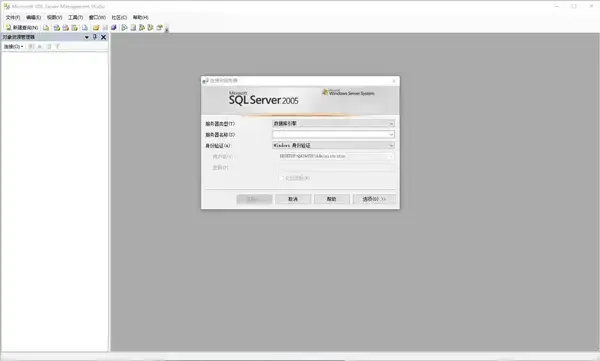
Task: Click the 帮助 (Help) button in dialog
Action: [331, 199]
